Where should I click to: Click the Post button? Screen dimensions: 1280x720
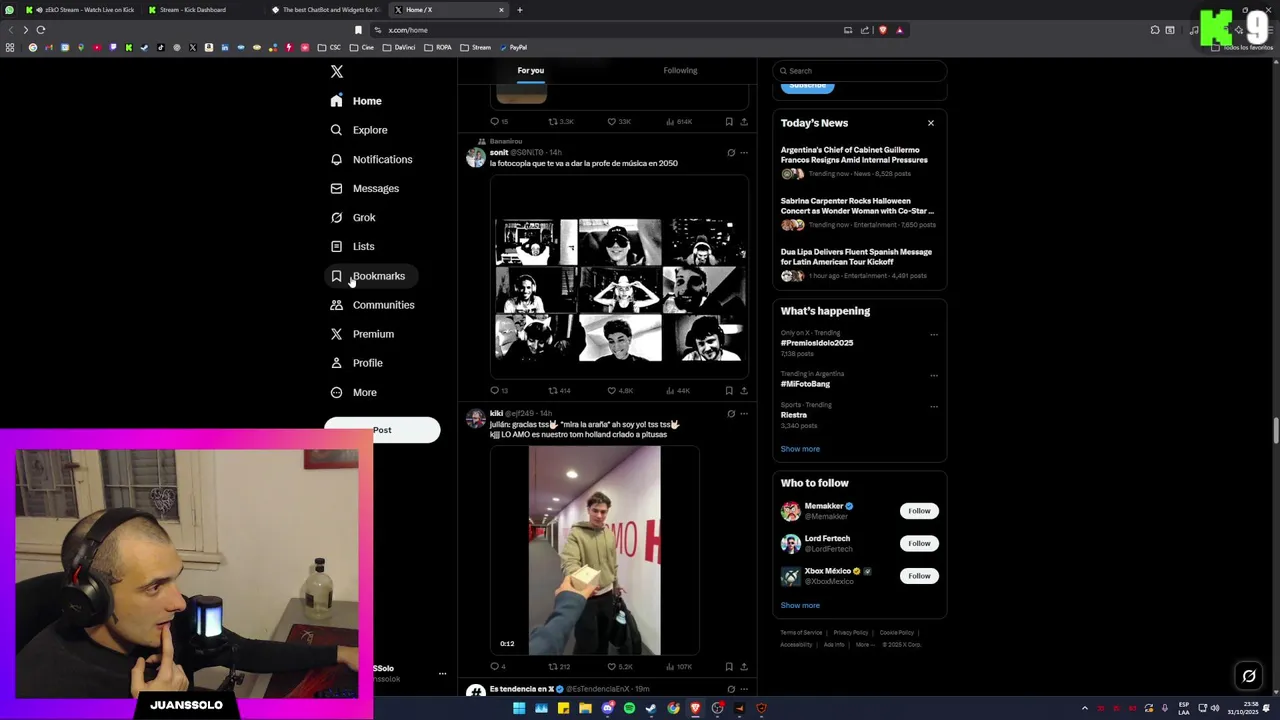pyautogui.click(x=382, y=430)
